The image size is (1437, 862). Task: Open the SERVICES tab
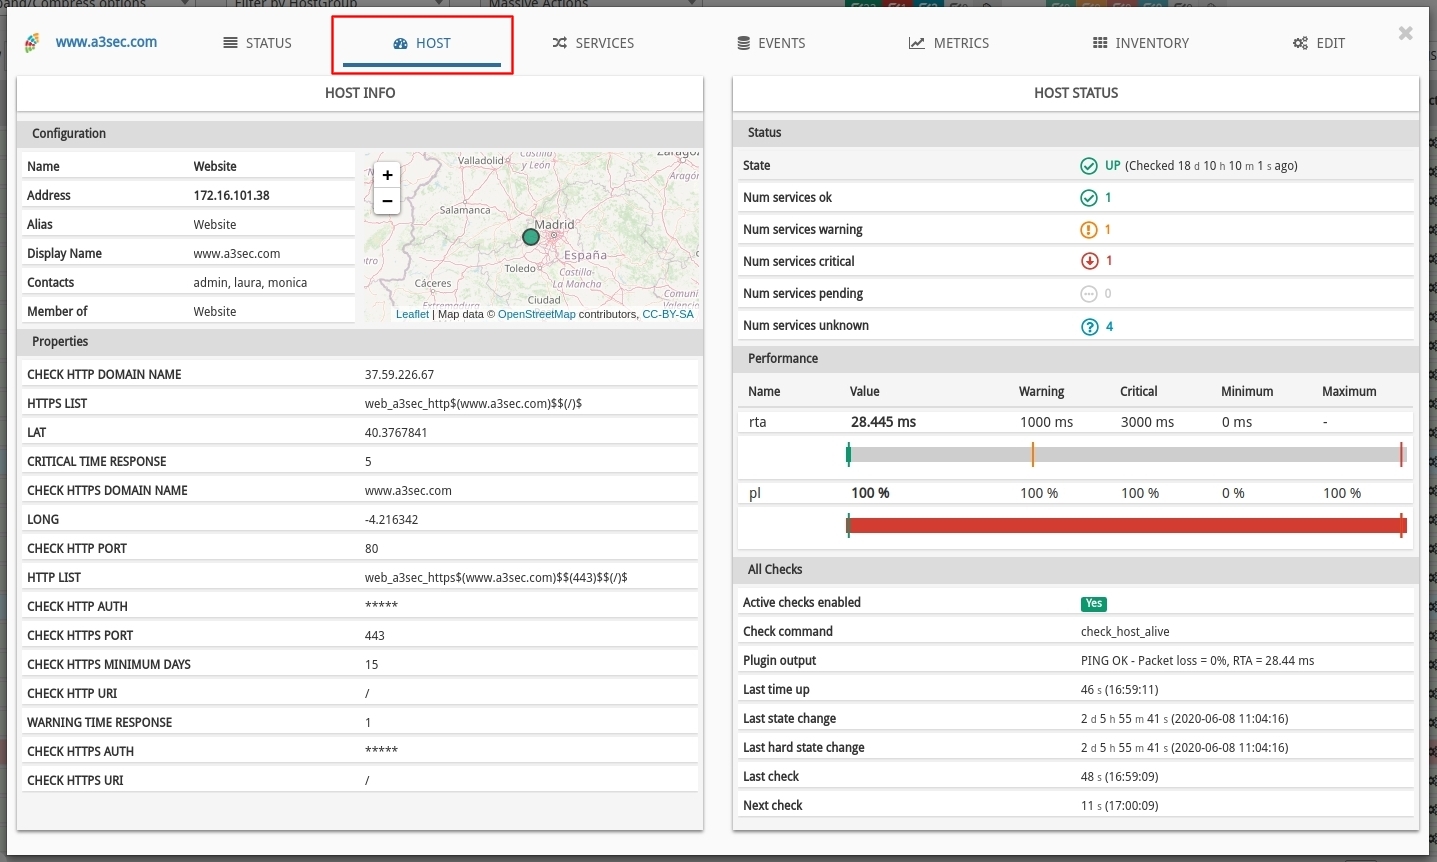593,43
